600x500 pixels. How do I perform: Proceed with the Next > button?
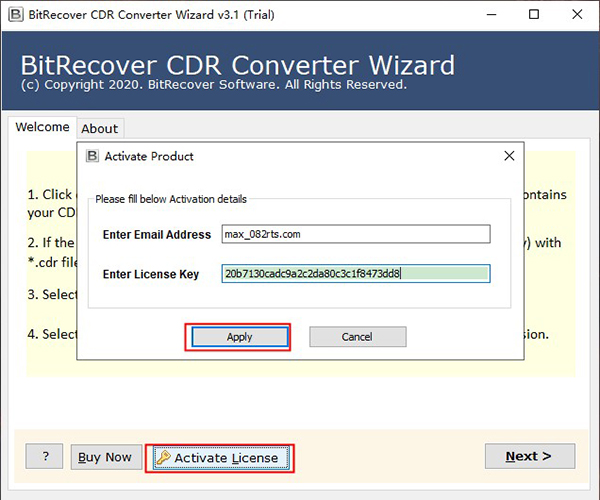point(530,456)
